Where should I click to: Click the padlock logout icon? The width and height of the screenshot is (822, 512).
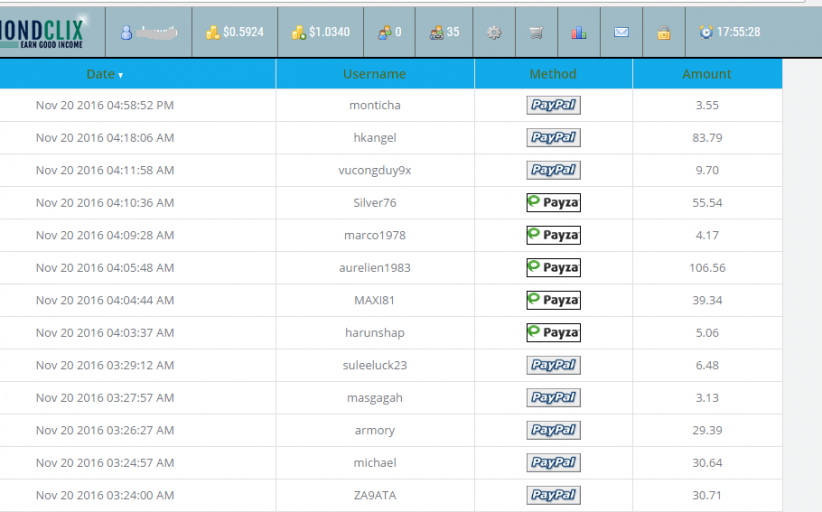[664, 33]
